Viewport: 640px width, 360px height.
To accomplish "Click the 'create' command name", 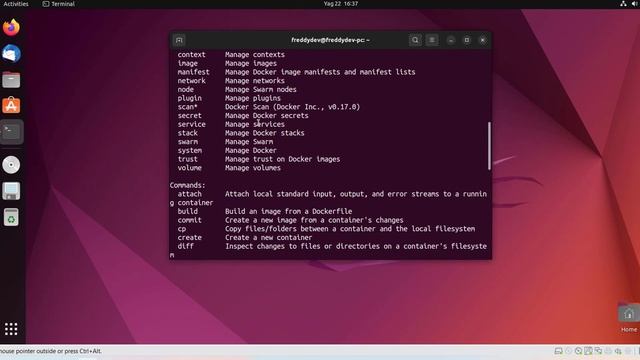I will 189,238.
